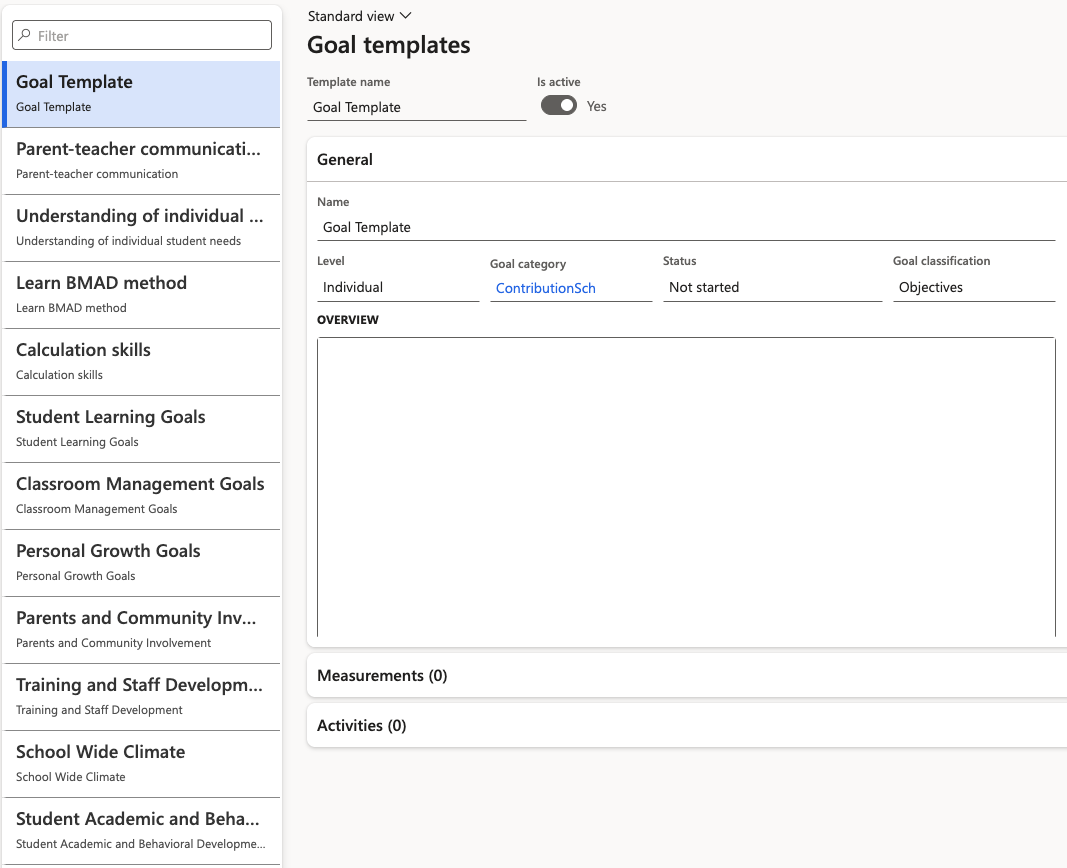Click the Filter input field
This screenshot has height=868, width=1067.
[142, 35]
